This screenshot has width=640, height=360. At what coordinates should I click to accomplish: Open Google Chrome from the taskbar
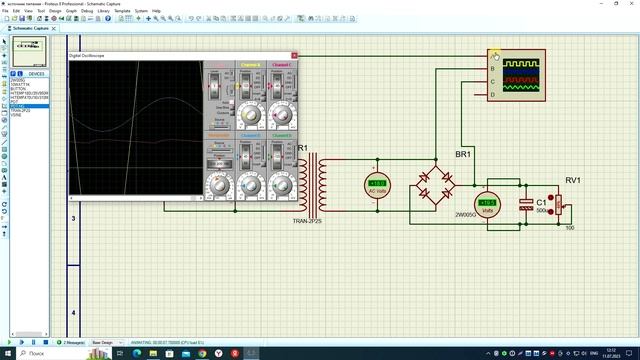click(202, 353)
